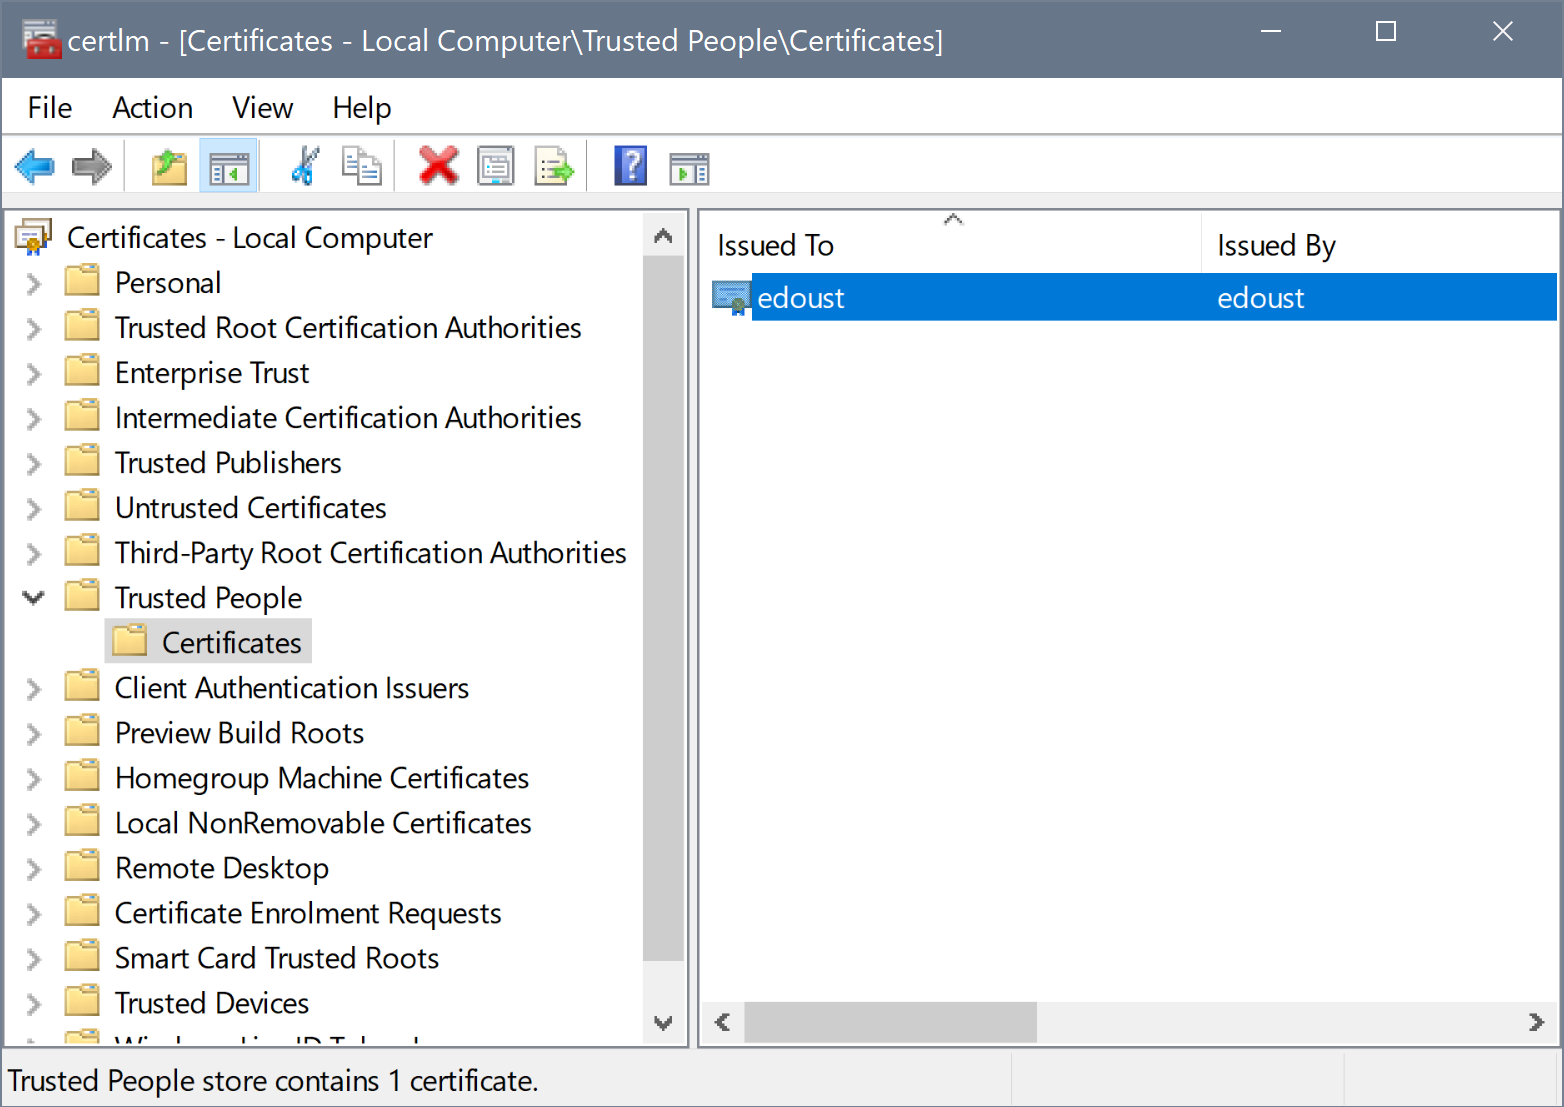Open the View menu

(x=262, y=107)
